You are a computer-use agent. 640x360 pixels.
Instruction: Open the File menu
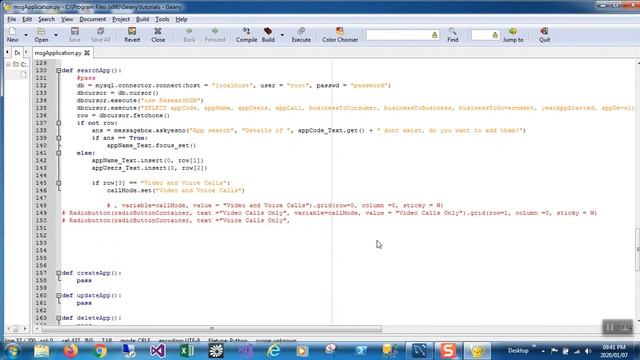click(11, 19)
